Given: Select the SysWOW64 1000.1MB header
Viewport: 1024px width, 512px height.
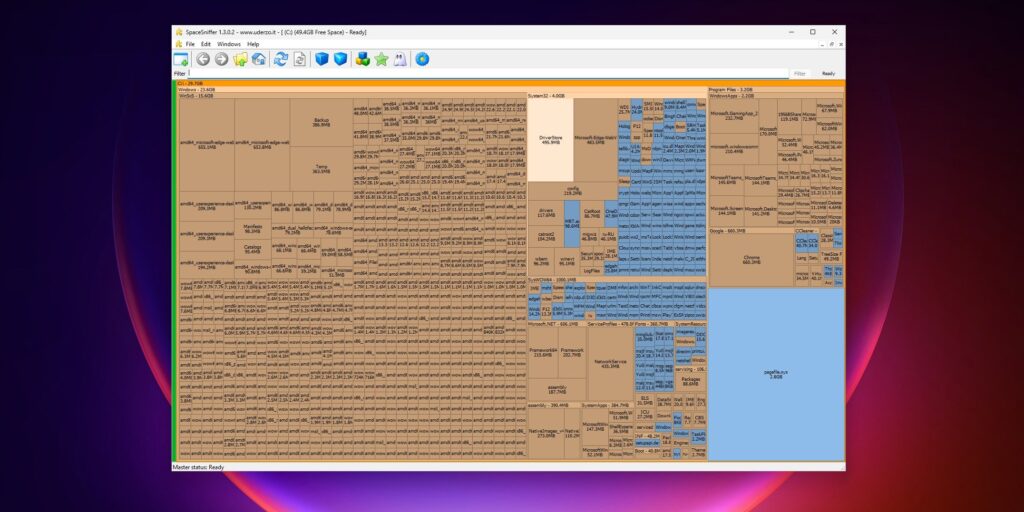Looking at the screenshot, I should click(616, 280).
